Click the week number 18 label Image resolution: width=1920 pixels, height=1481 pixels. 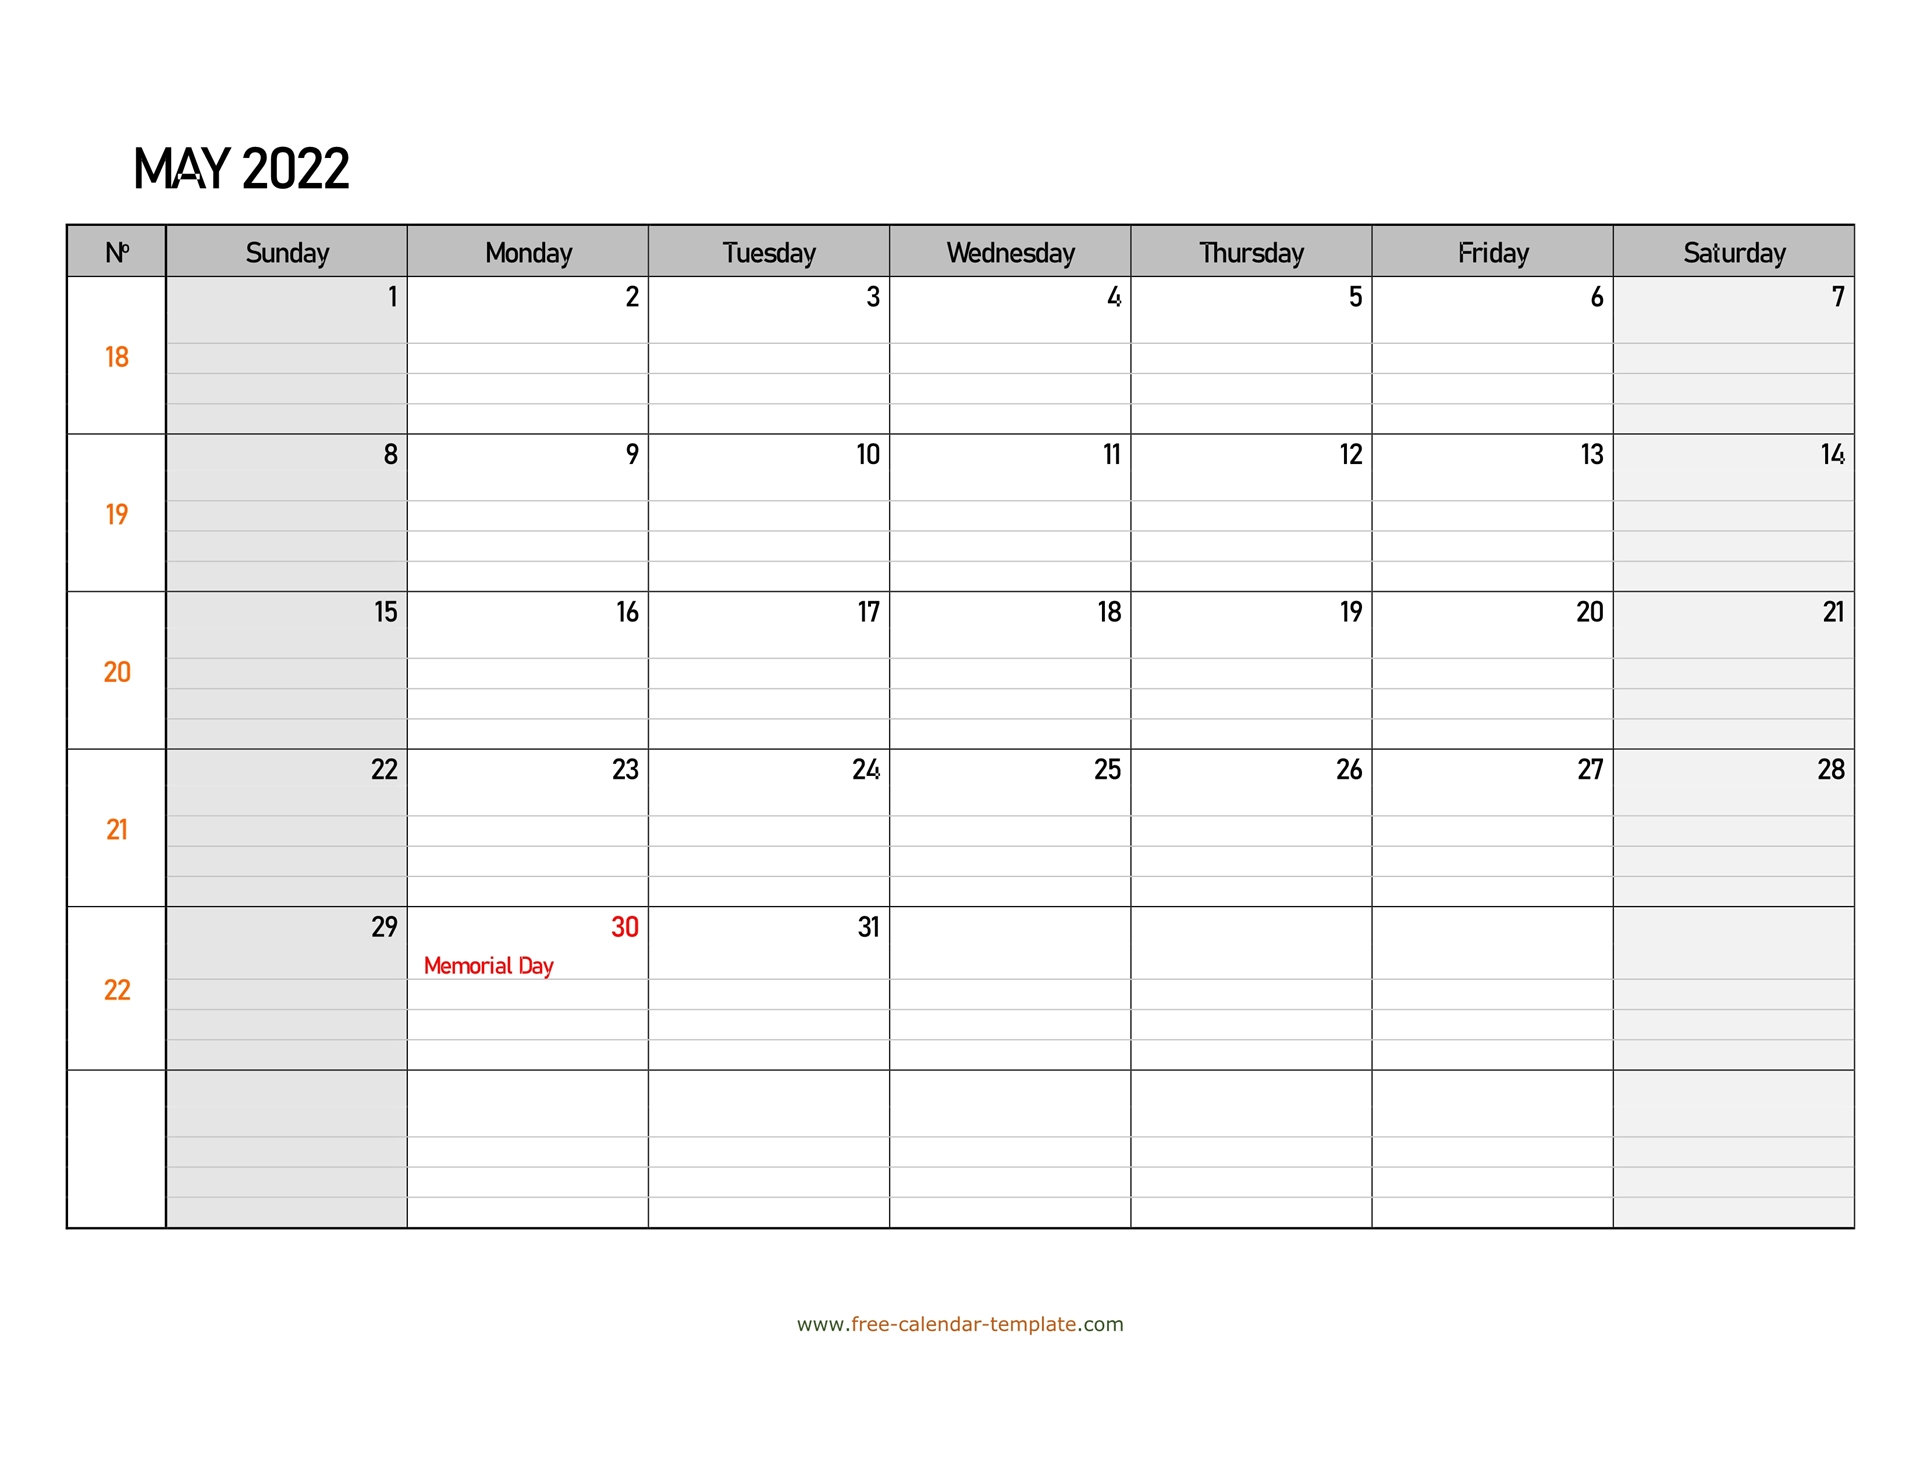pyautogui.click(x=117, y=356)
